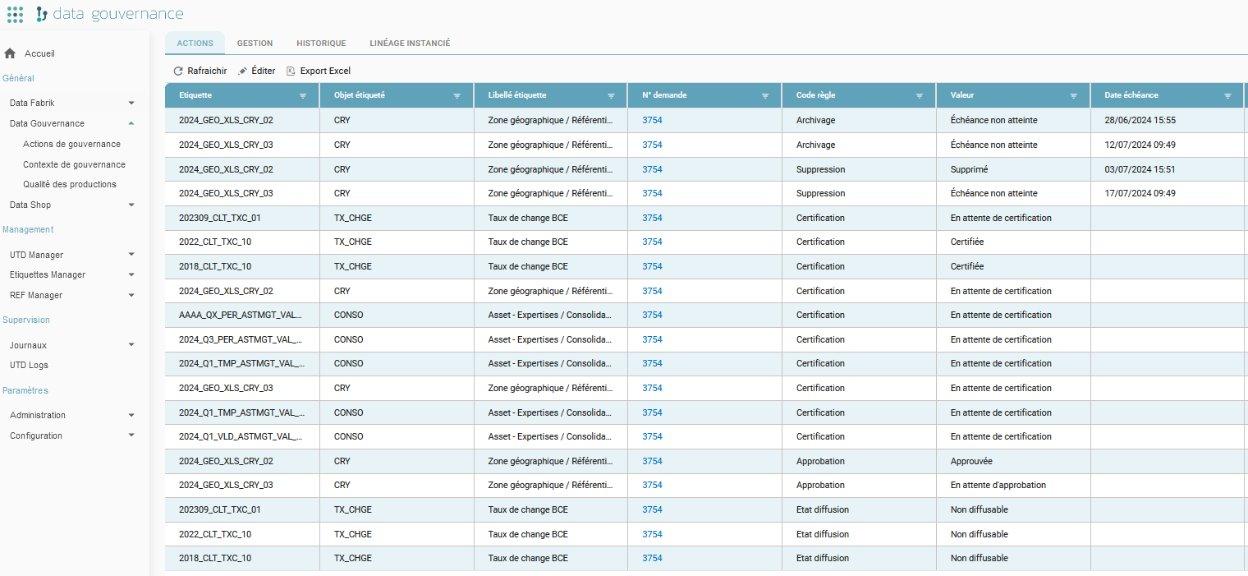Open Qualité des productions in sidebar
Image resolution: width=1248 pixels, height=576 pixels.
pos(70,184)
